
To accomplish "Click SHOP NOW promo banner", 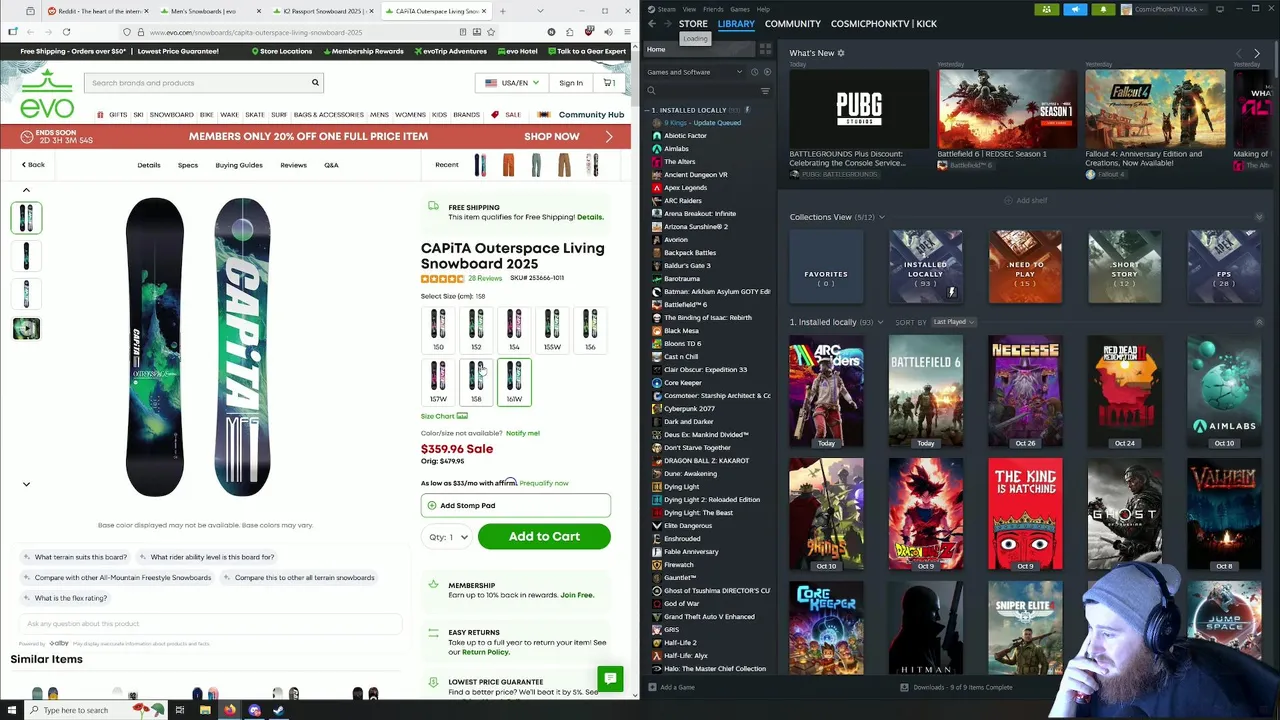I will click(551, 136).
